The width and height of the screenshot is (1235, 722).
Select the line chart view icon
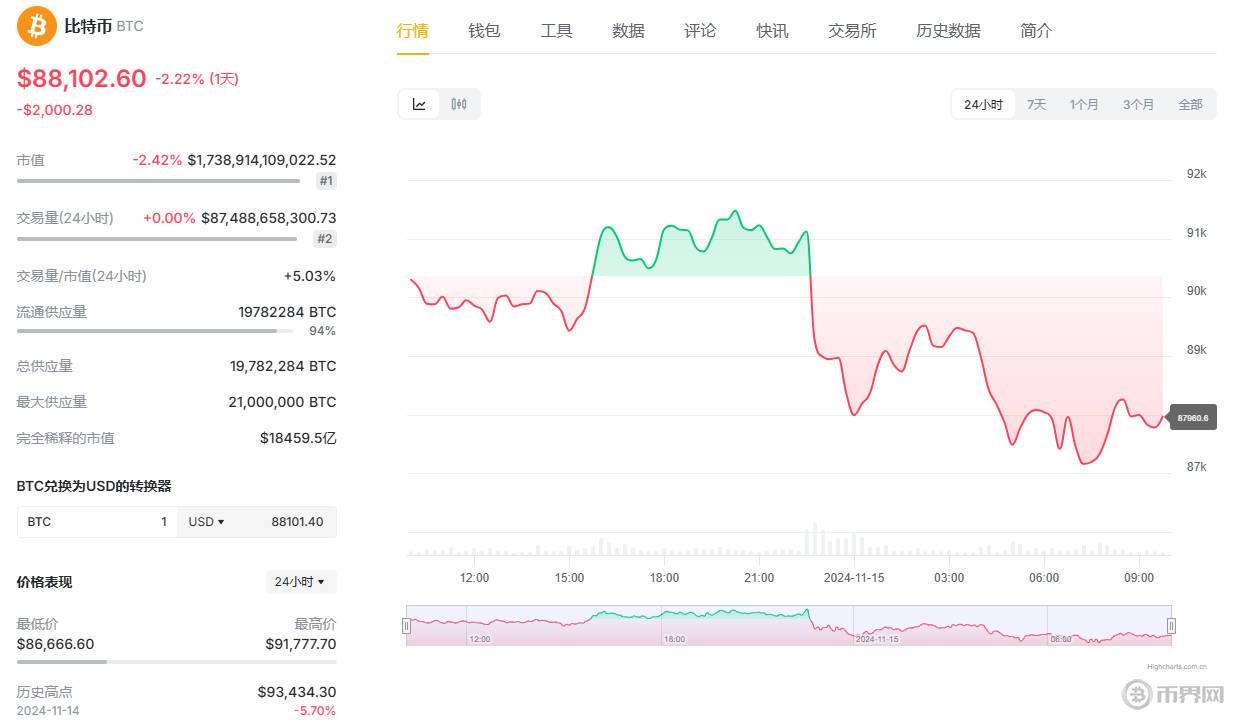click(x=419, y=103)
